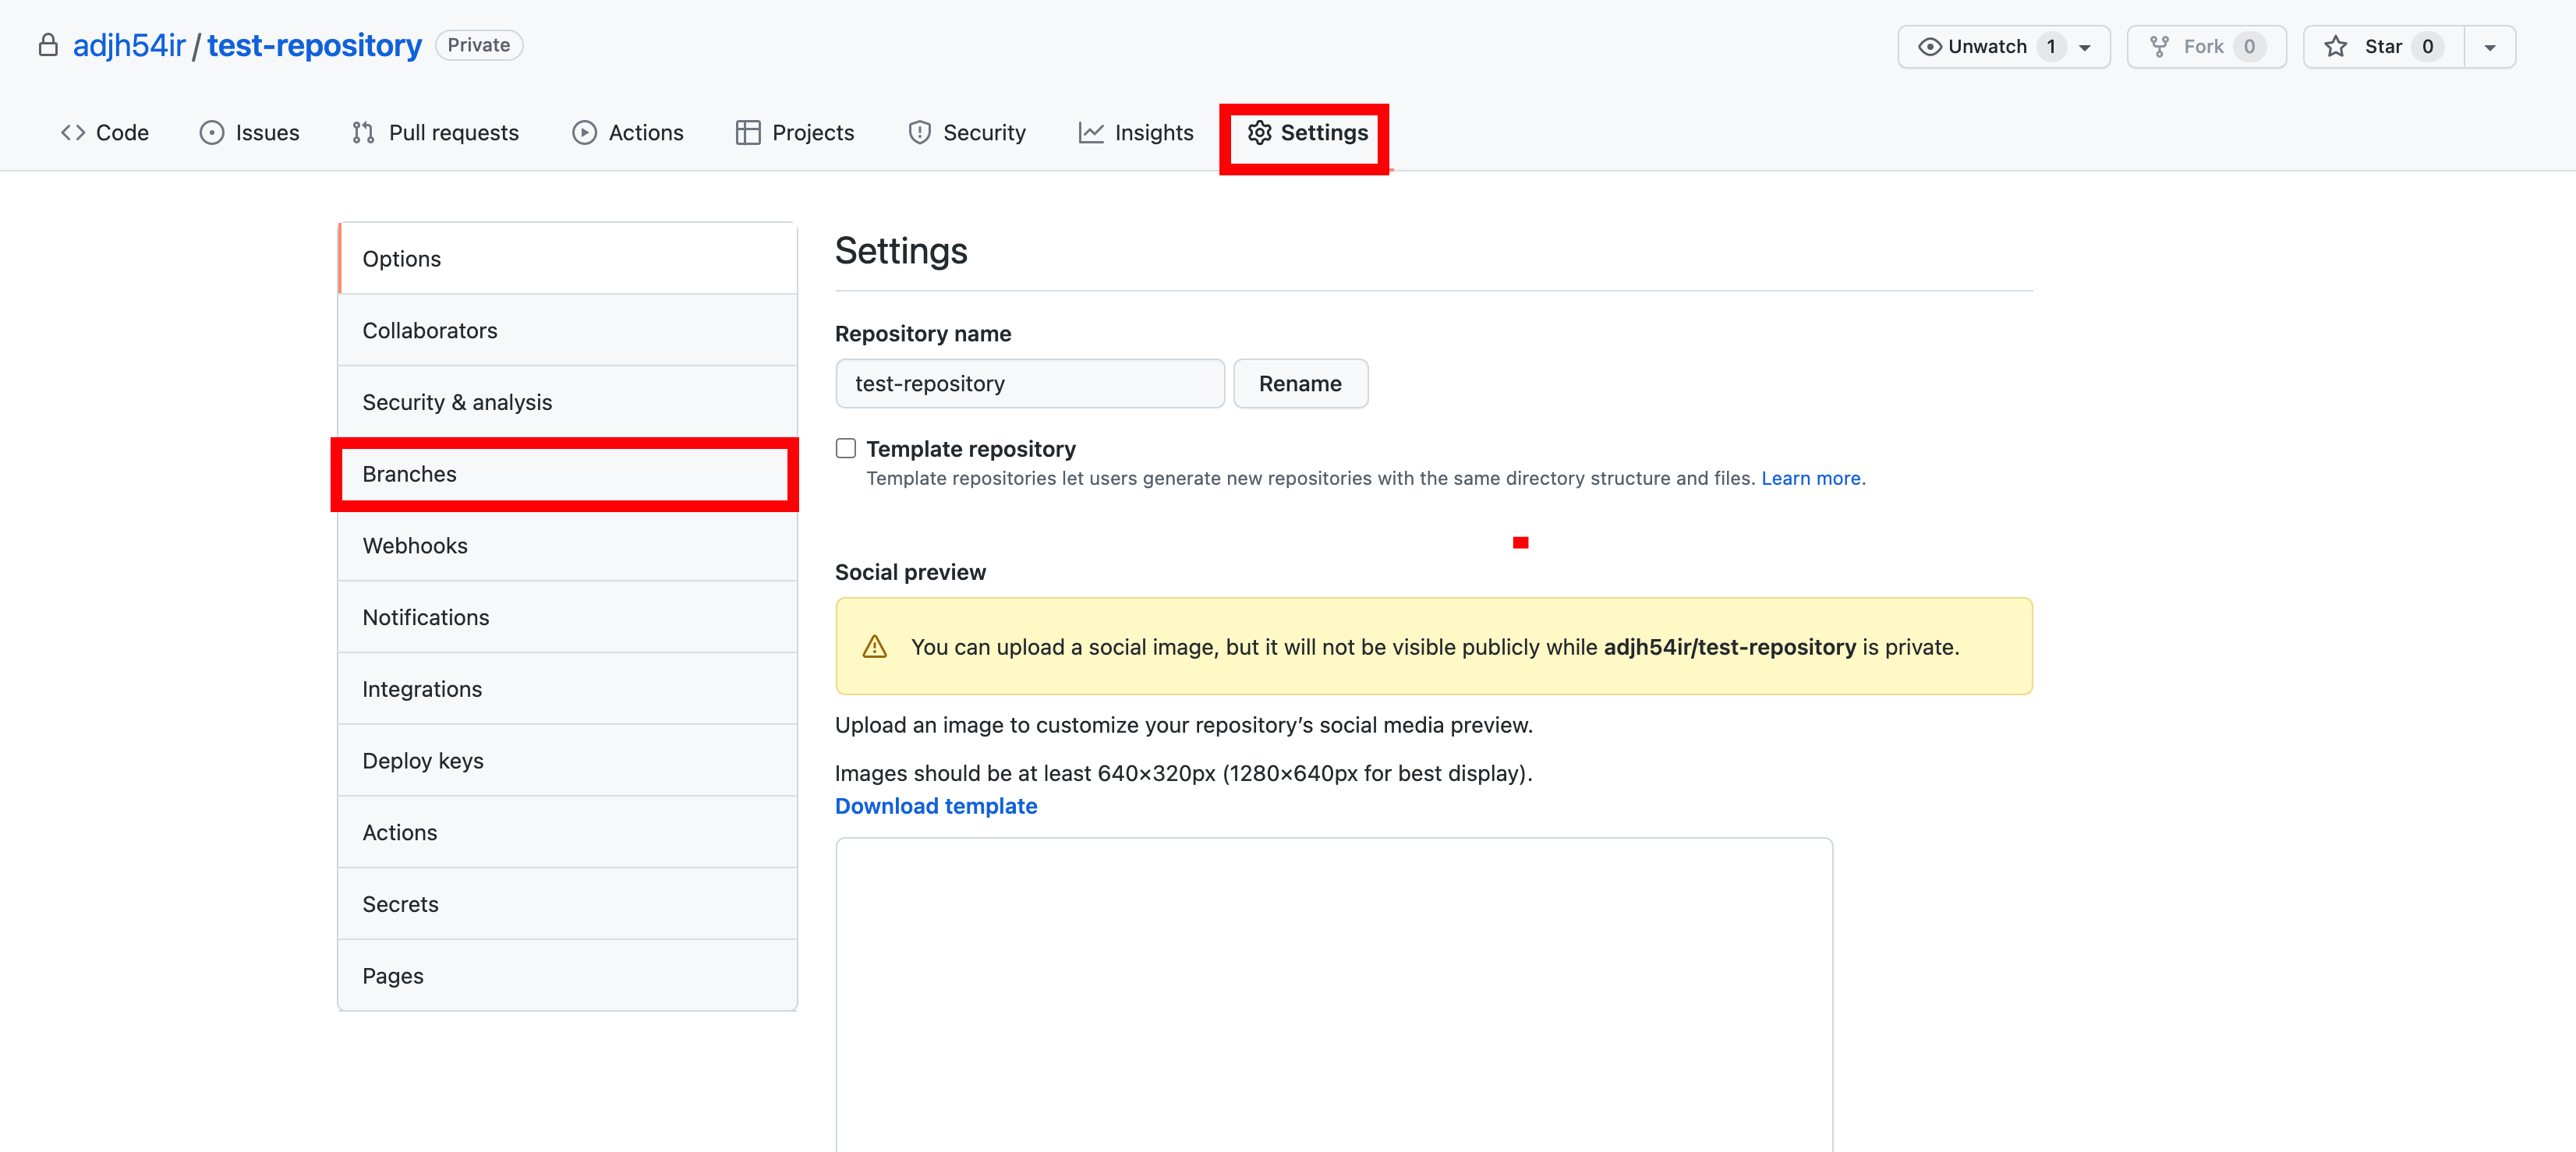Click the Download template link
Screen dimensions: 2576x1152
[x=936, y=806]
